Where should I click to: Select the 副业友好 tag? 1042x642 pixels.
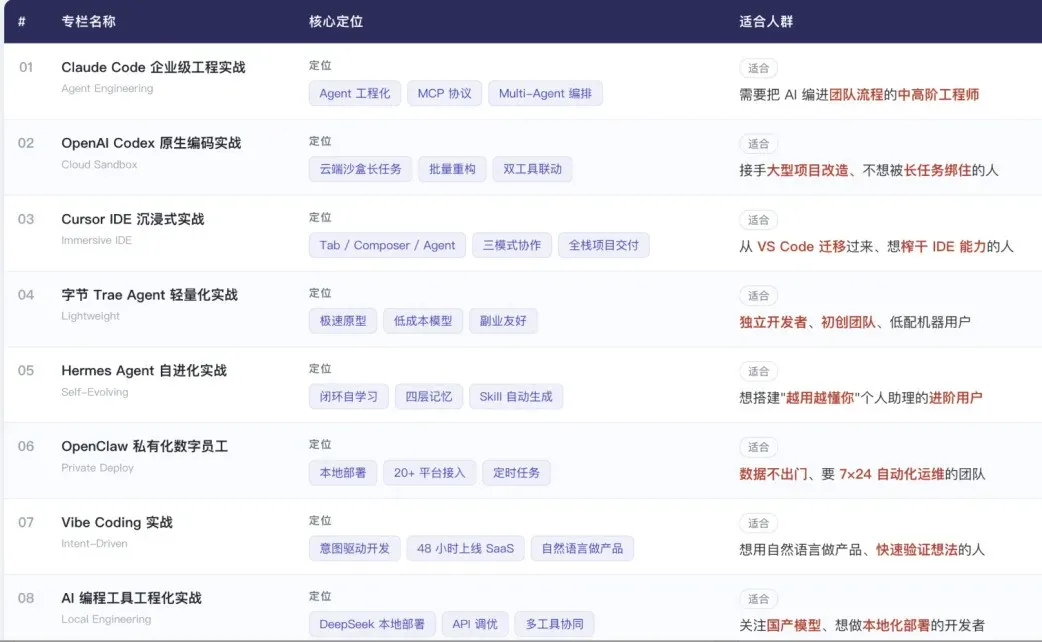tap(503, 321)
